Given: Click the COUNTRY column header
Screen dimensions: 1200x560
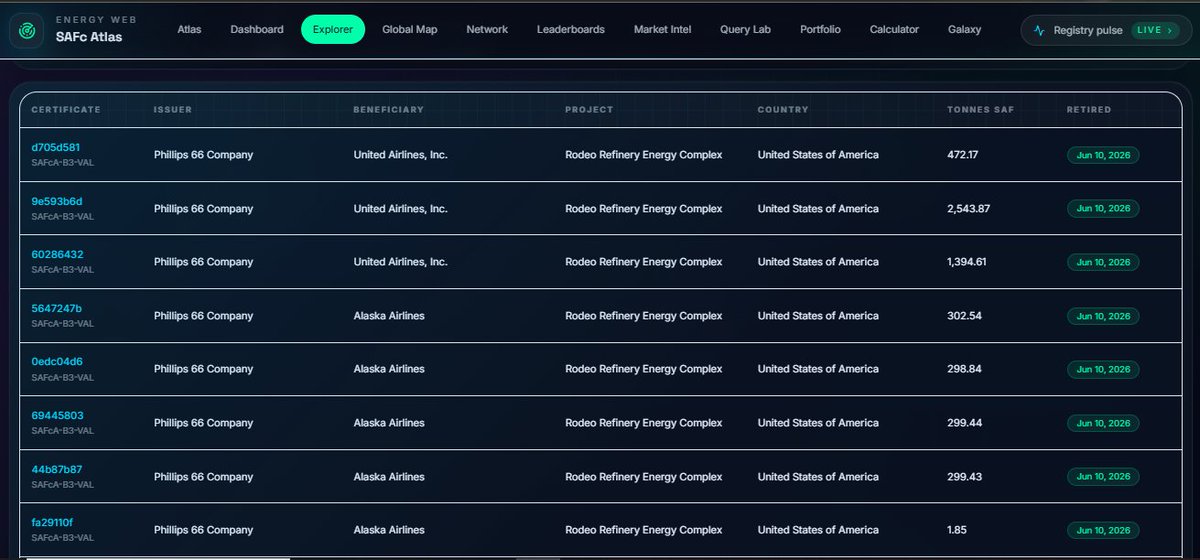Looking at the screenshot, I should point(783,109).
